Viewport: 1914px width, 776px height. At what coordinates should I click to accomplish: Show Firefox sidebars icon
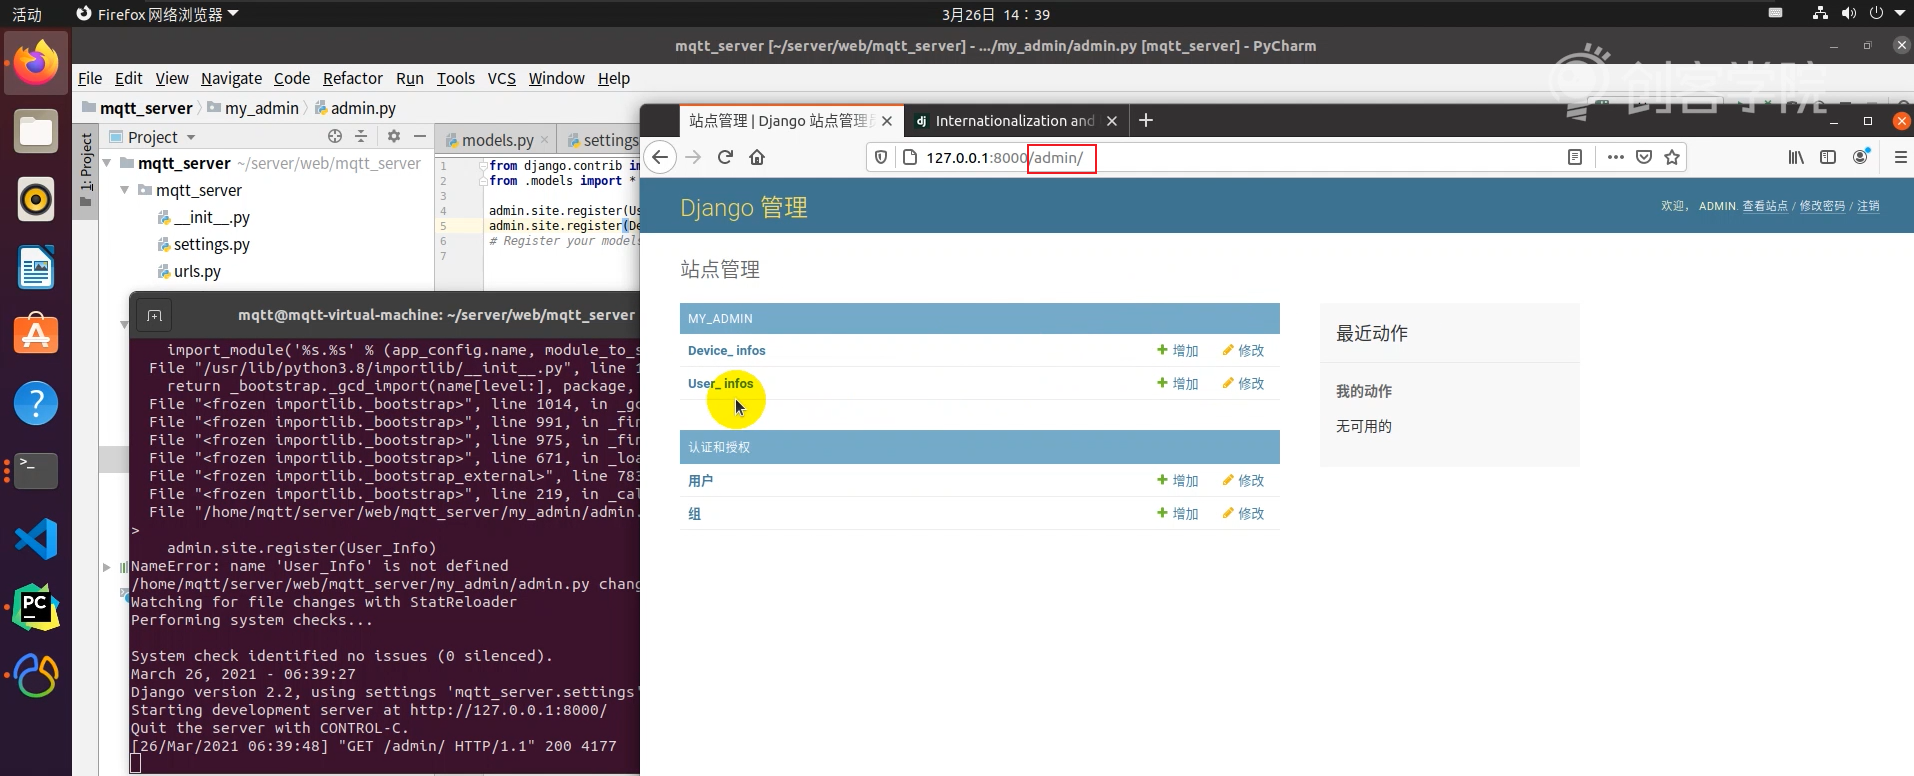(x=1828, y=157)
